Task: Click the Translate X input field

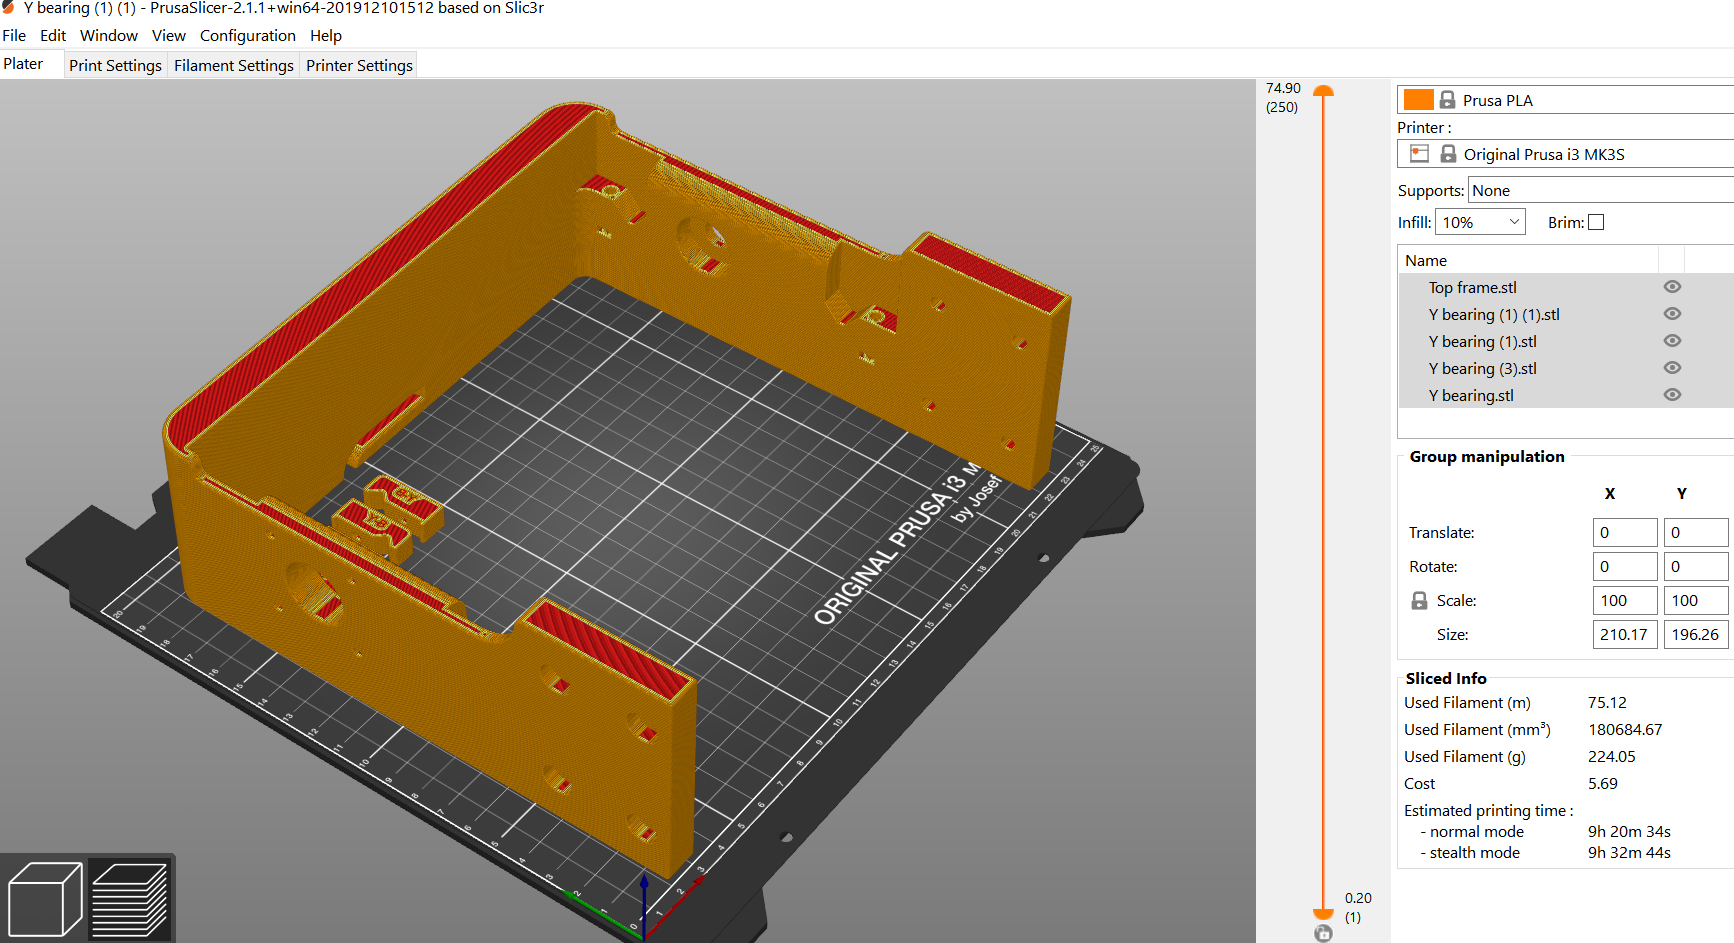Action: (1625, 533)
